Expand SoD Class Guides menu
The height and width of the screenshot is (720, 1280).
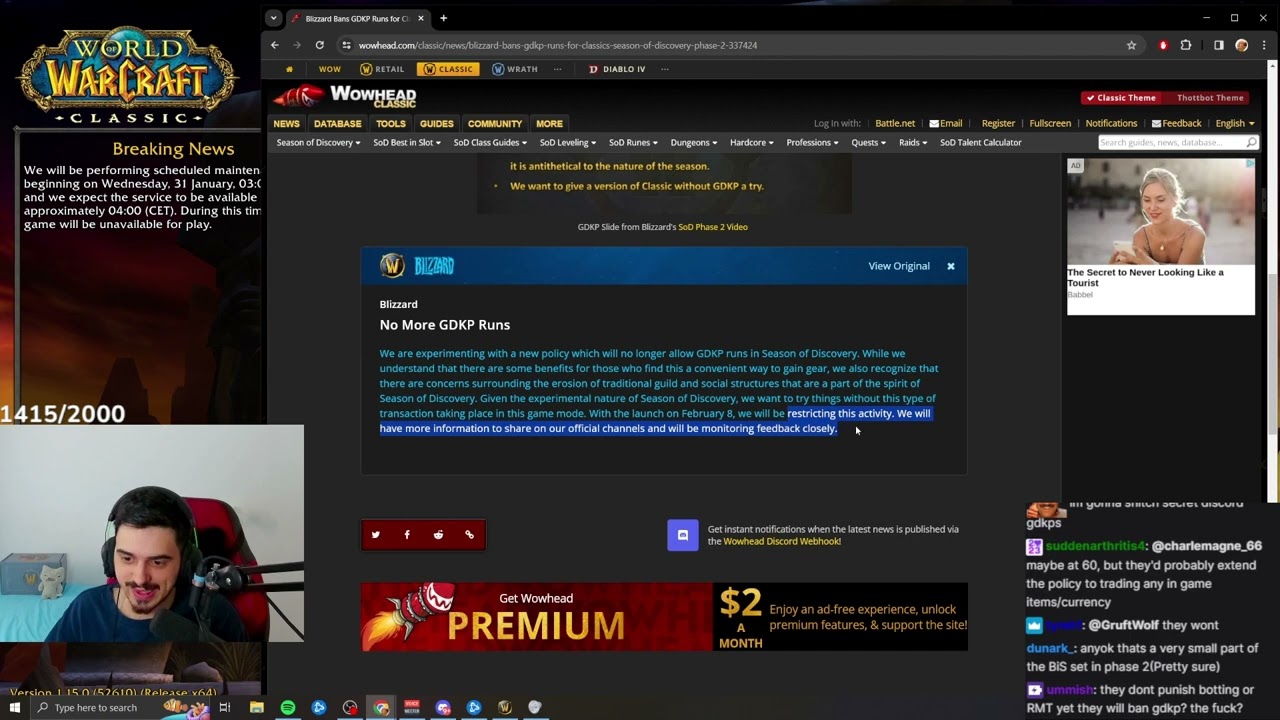490,142
